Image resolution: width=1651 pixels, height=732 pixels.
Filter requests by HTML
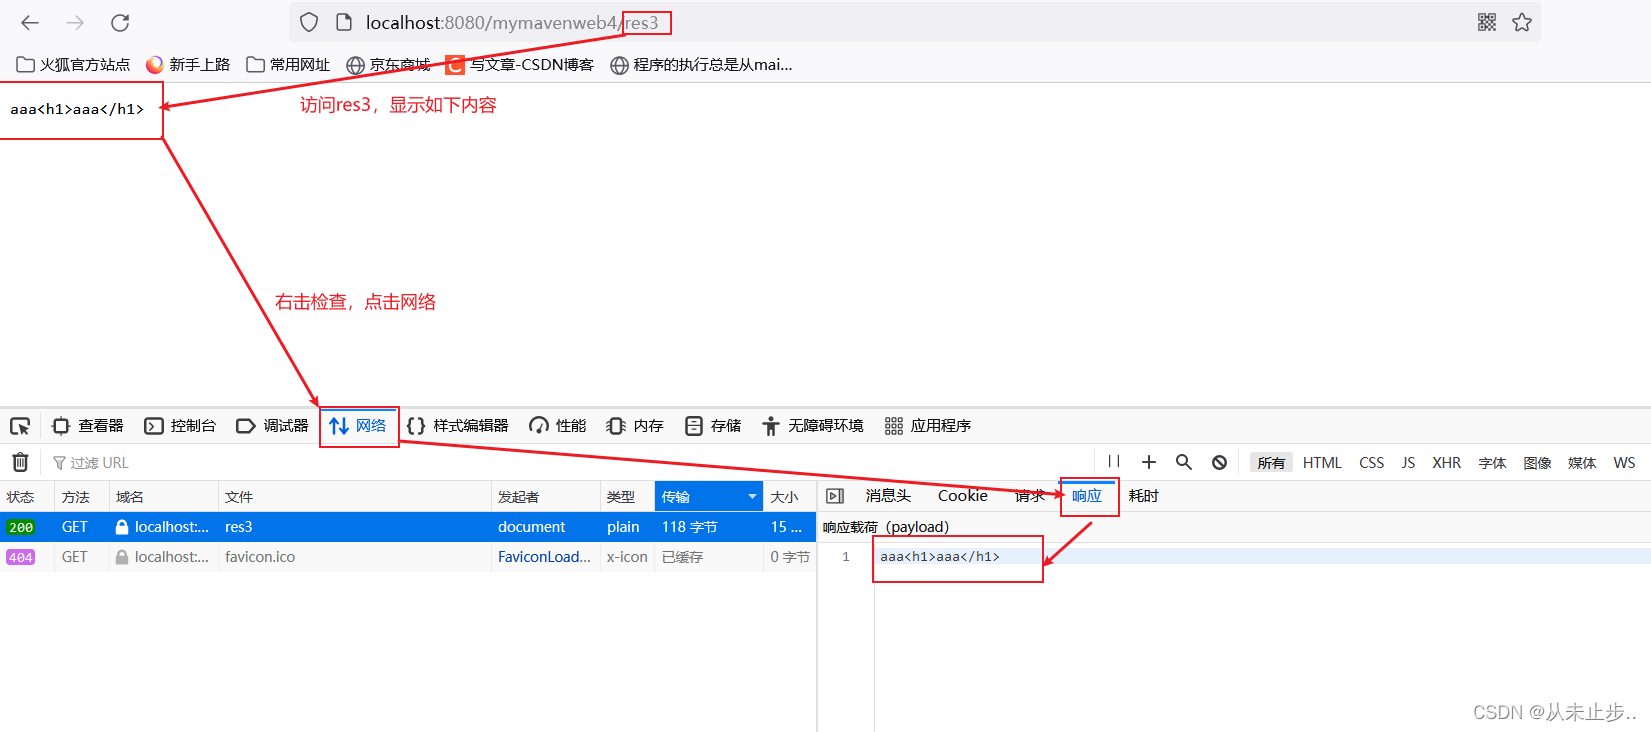1322,462
